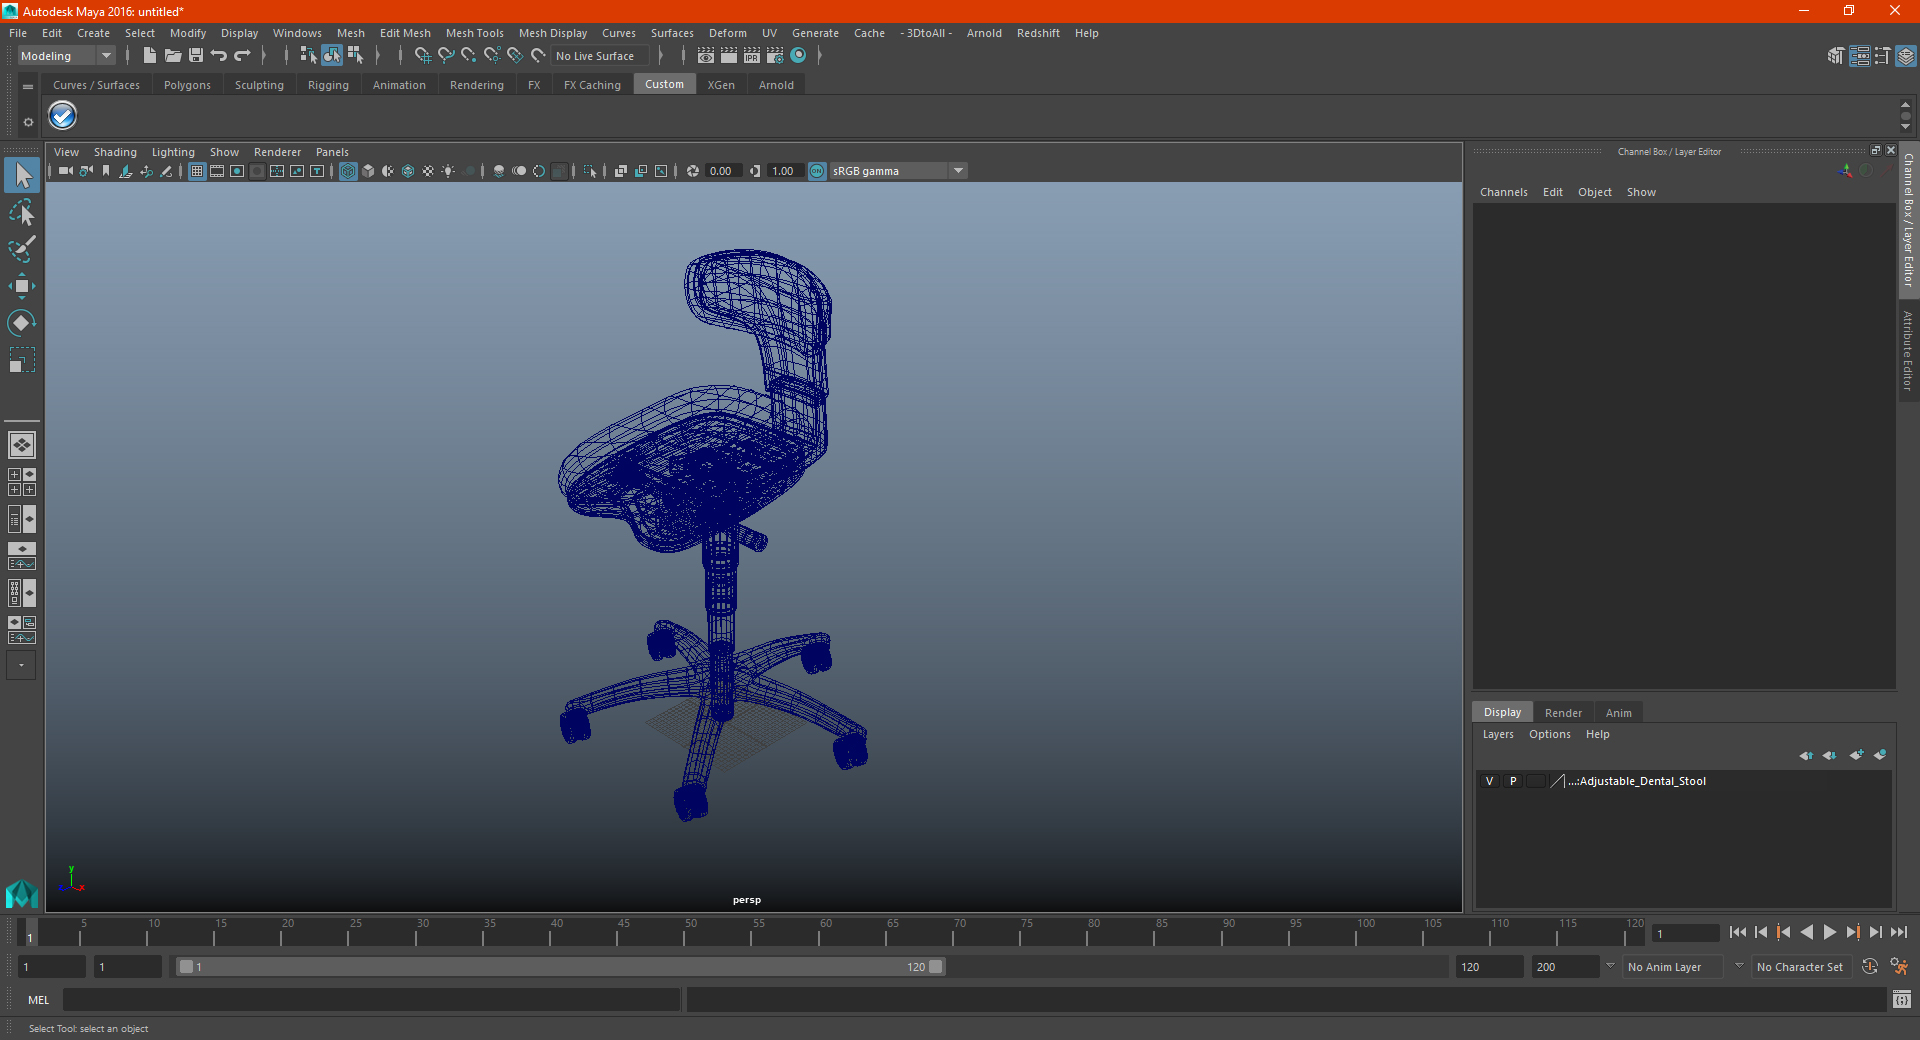This screenshot has width=1920, height=1040.
Task: Render the current frame
Action: click(x=729, y=56)
